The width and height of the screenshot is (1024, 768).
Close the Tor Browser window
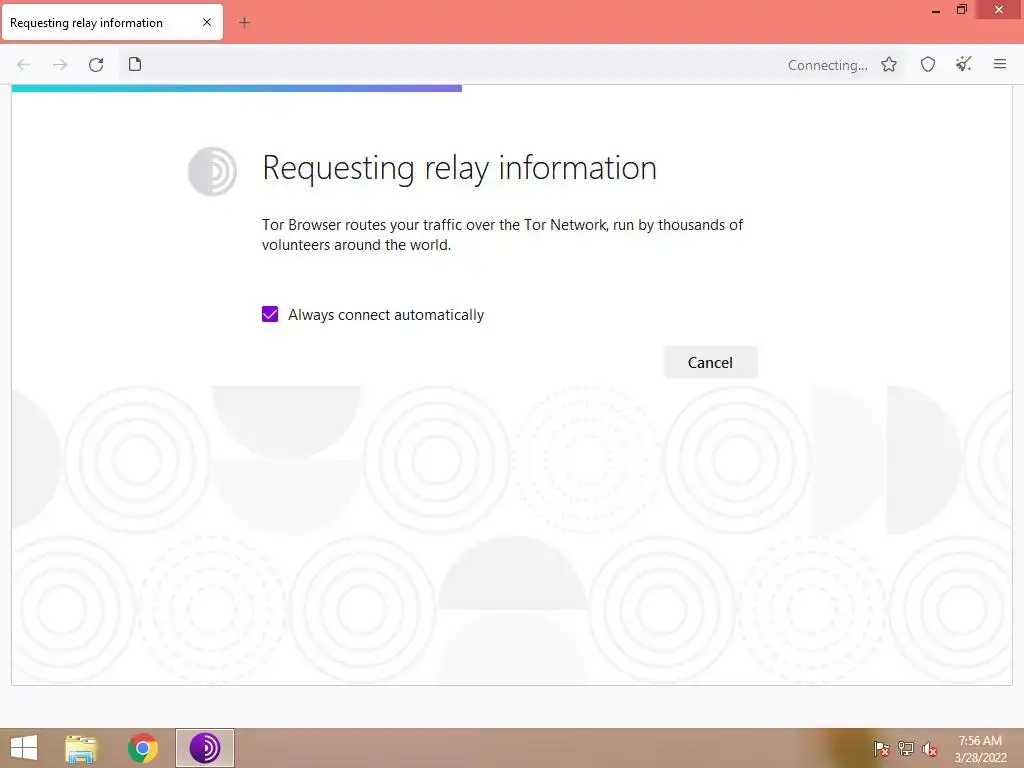click(x=999, y=9)
